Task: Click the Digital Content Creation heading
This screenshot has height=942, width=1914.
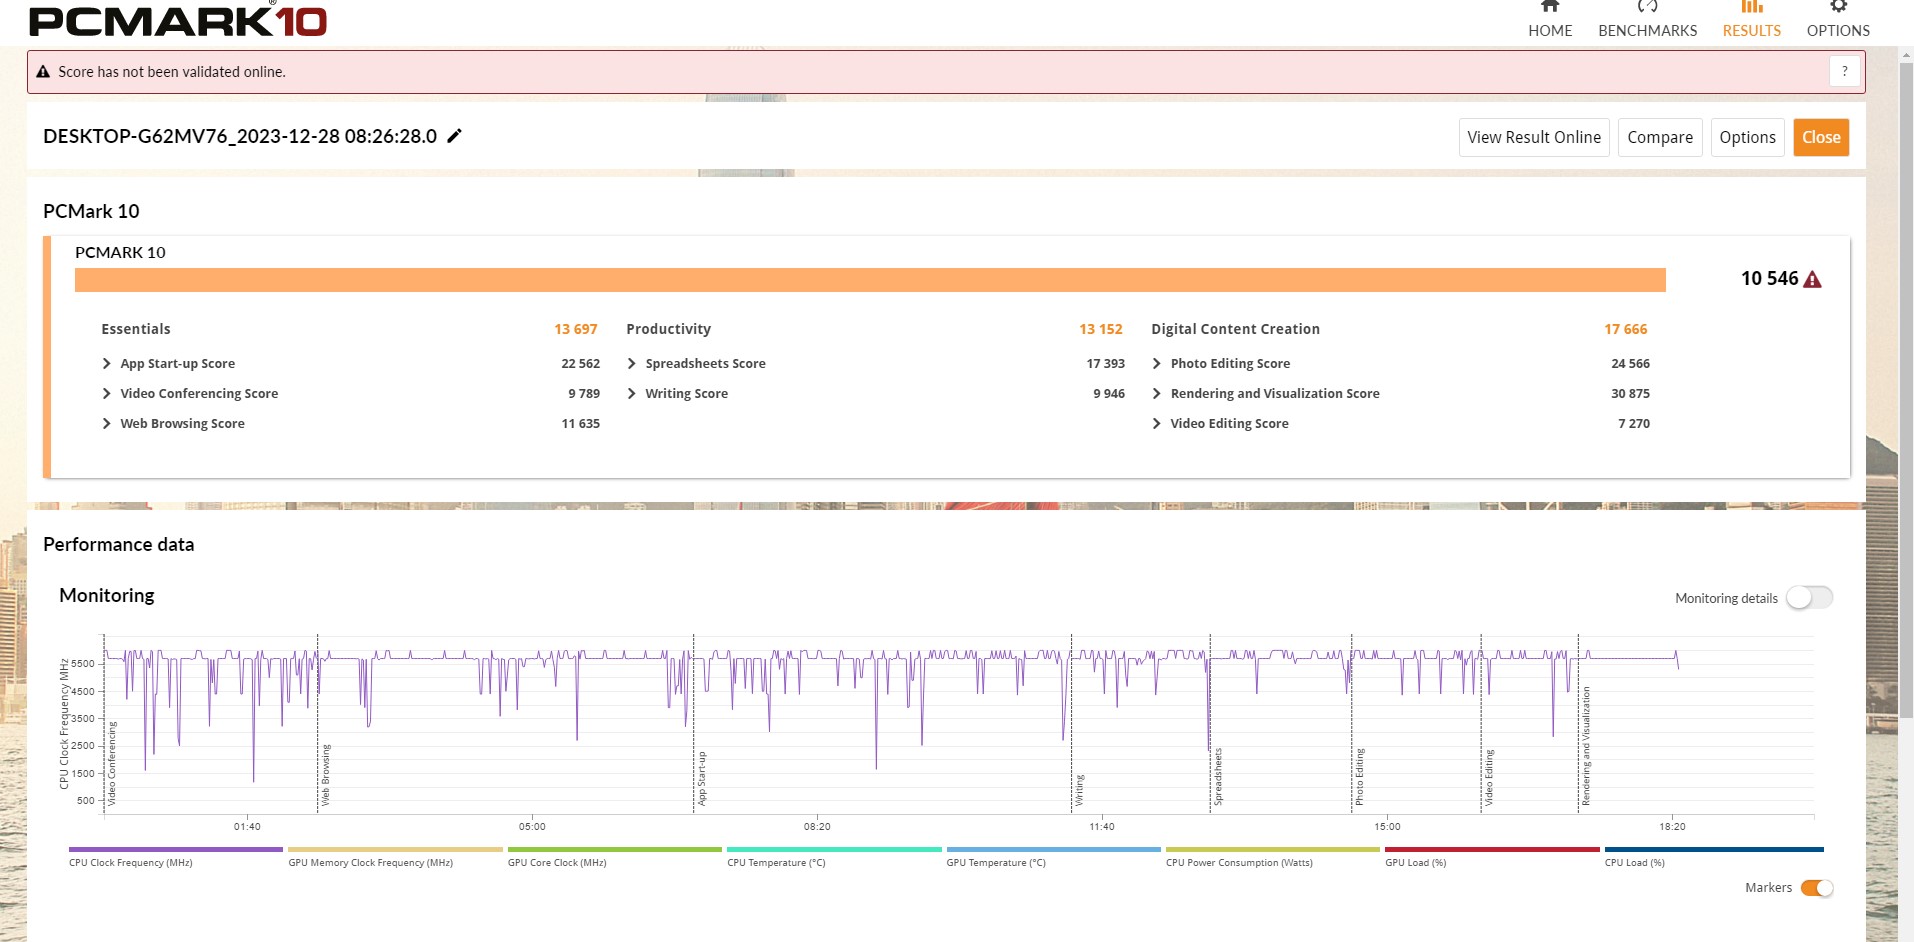Action: pyautogui.click(x=1235, y=329)
